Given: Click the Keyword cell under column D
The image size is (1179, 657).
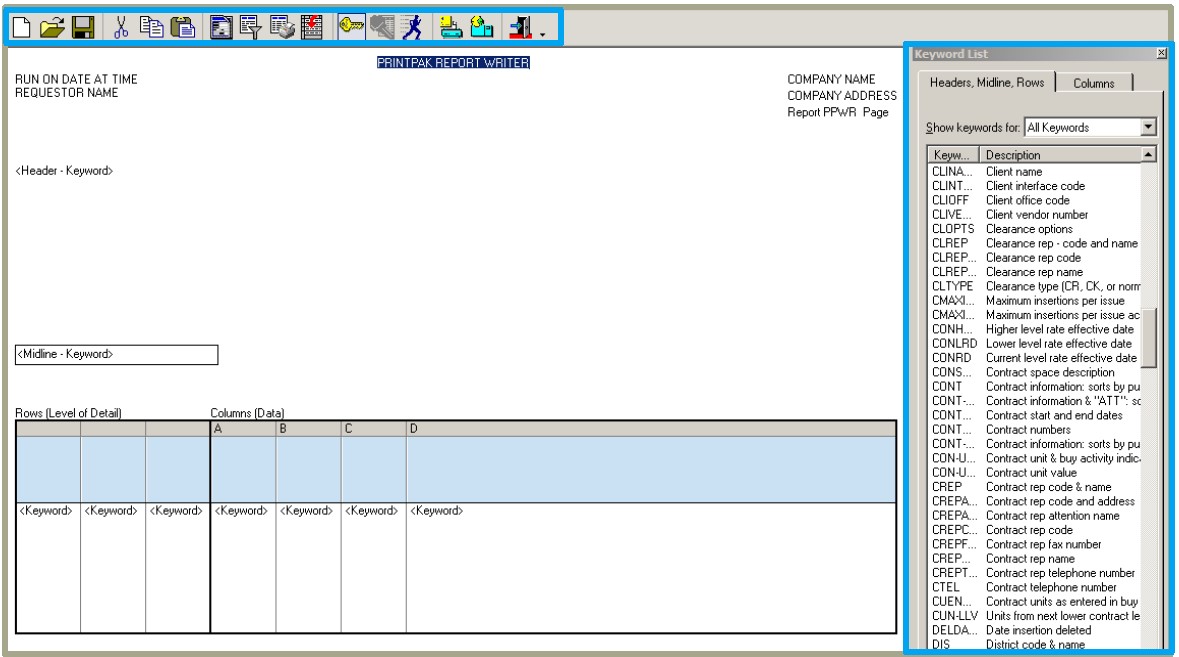Looking at the screenshot, I should click(x=437, y=510).
